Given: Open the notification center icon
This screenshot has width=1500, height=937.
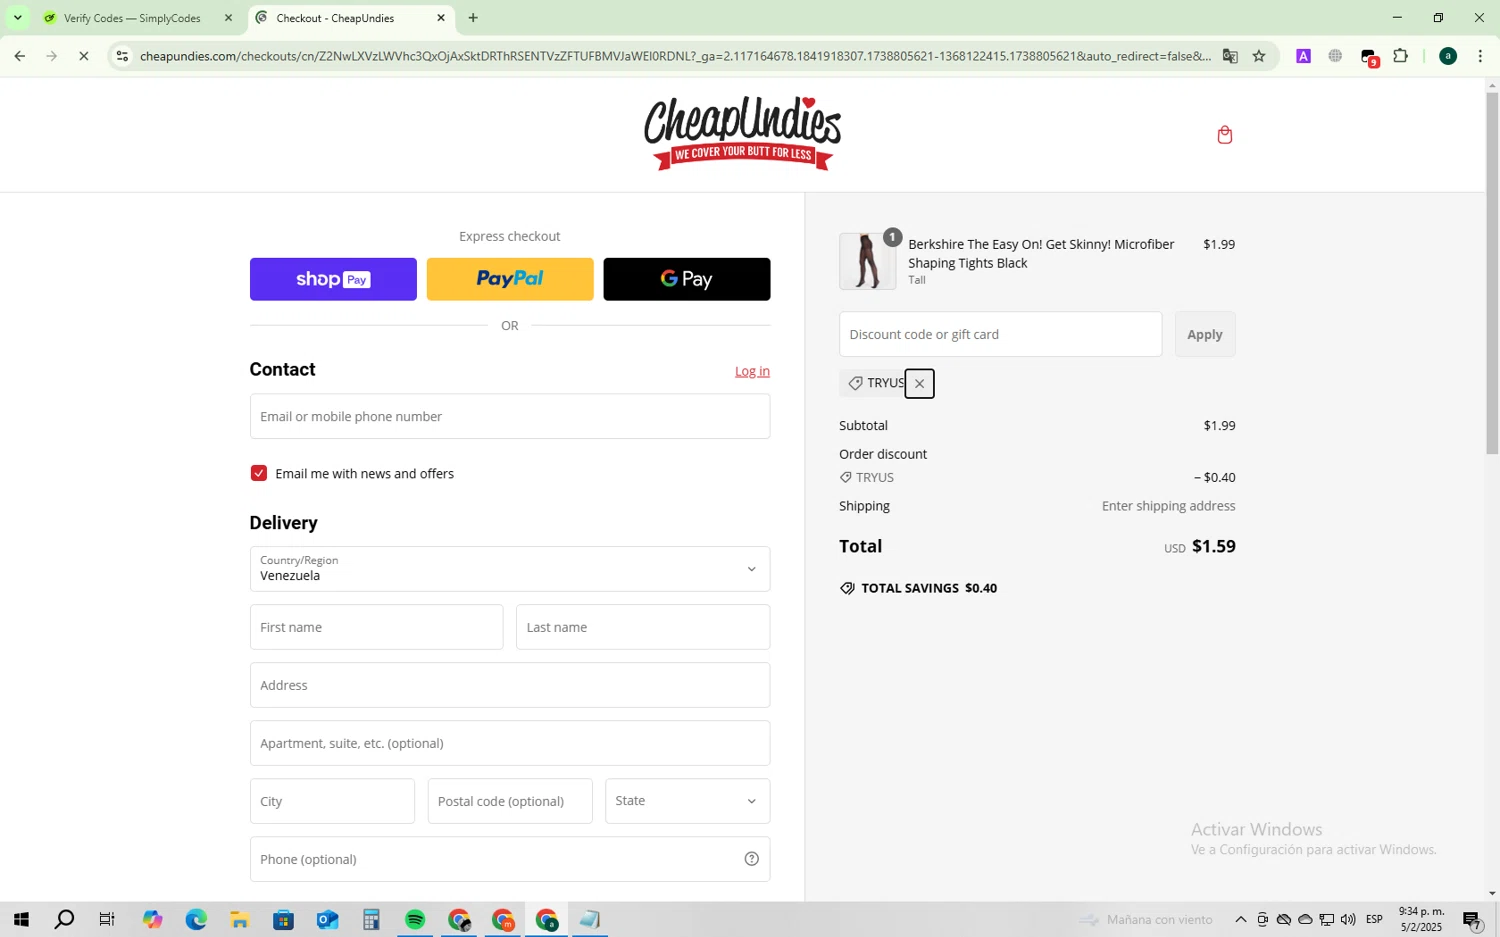Looking at the screenshot, I should 1472,920.
